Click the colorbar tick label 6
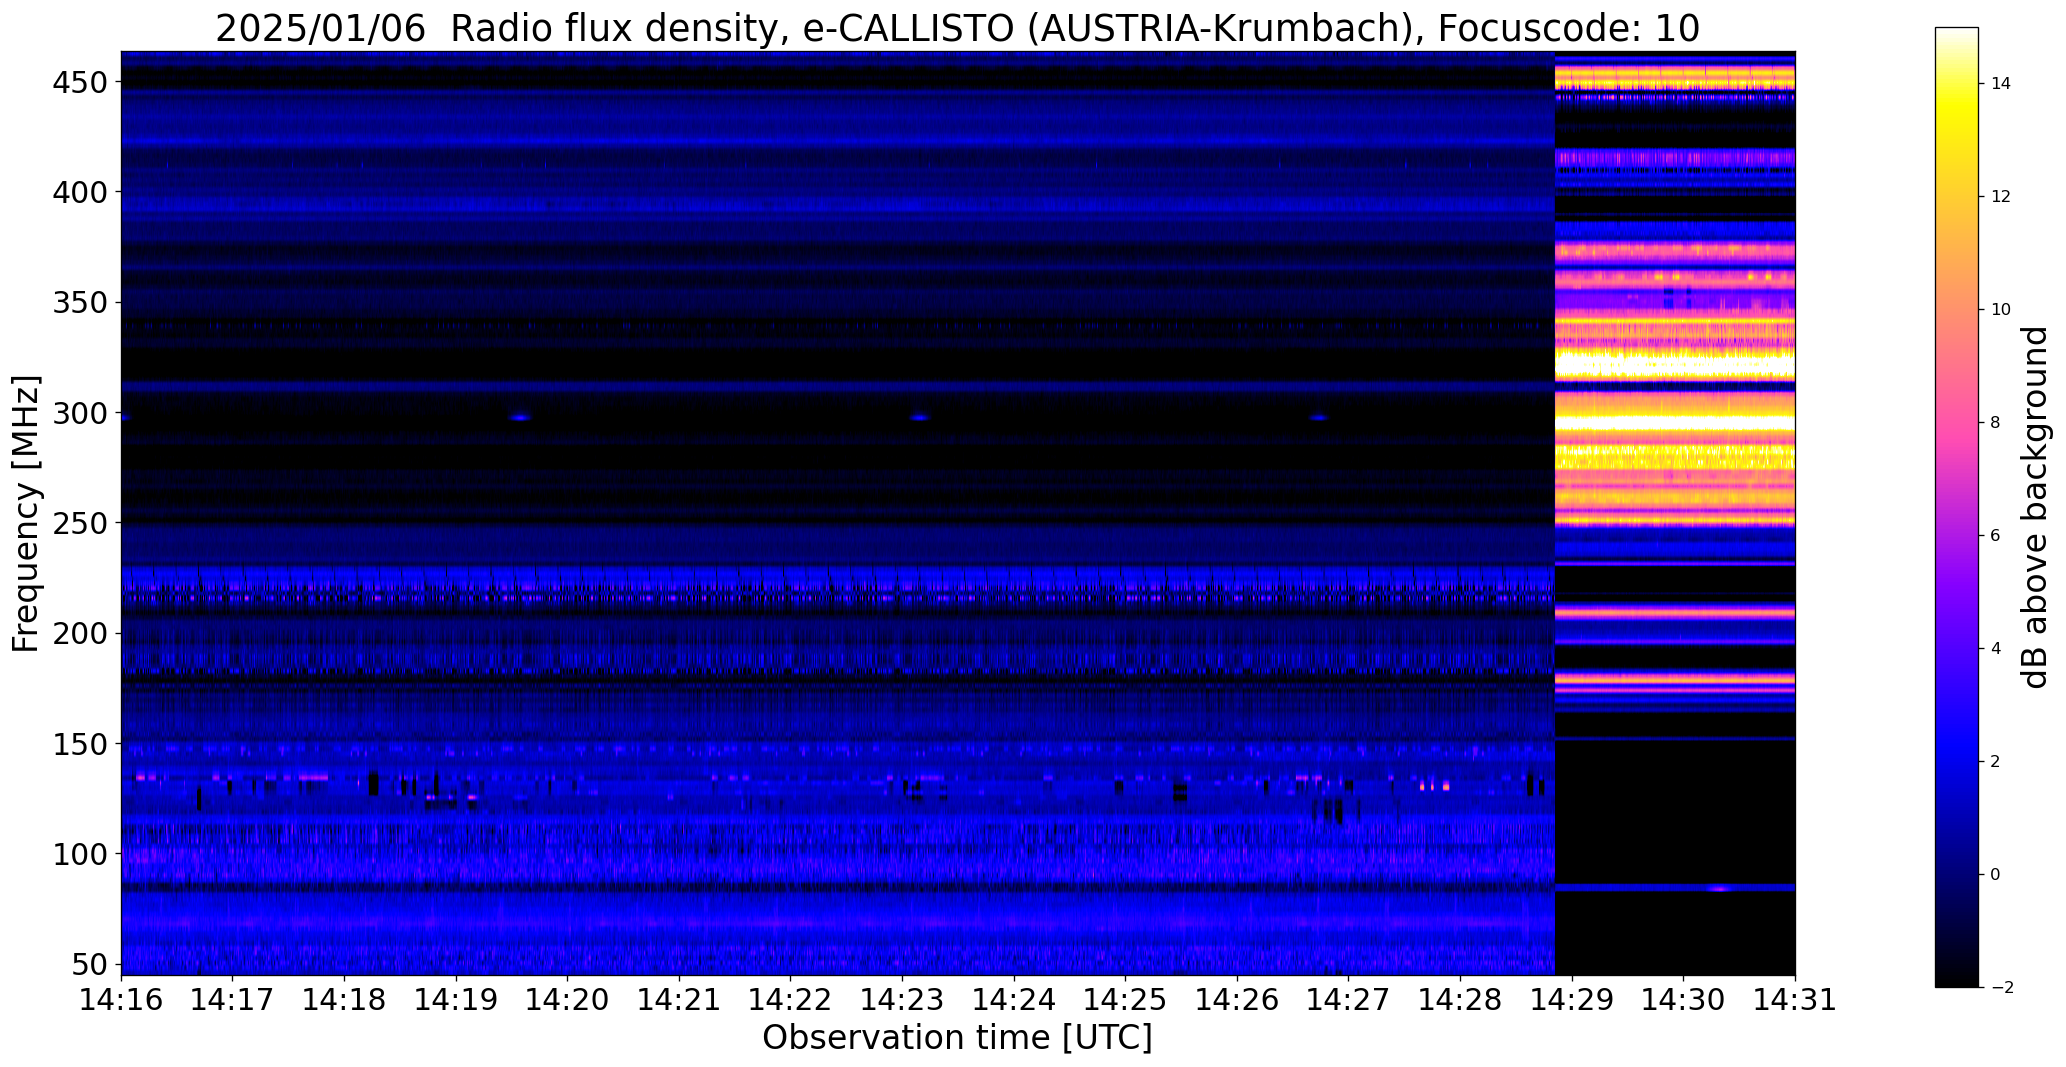2066x1067 pixels. (x=1996, y=536)
